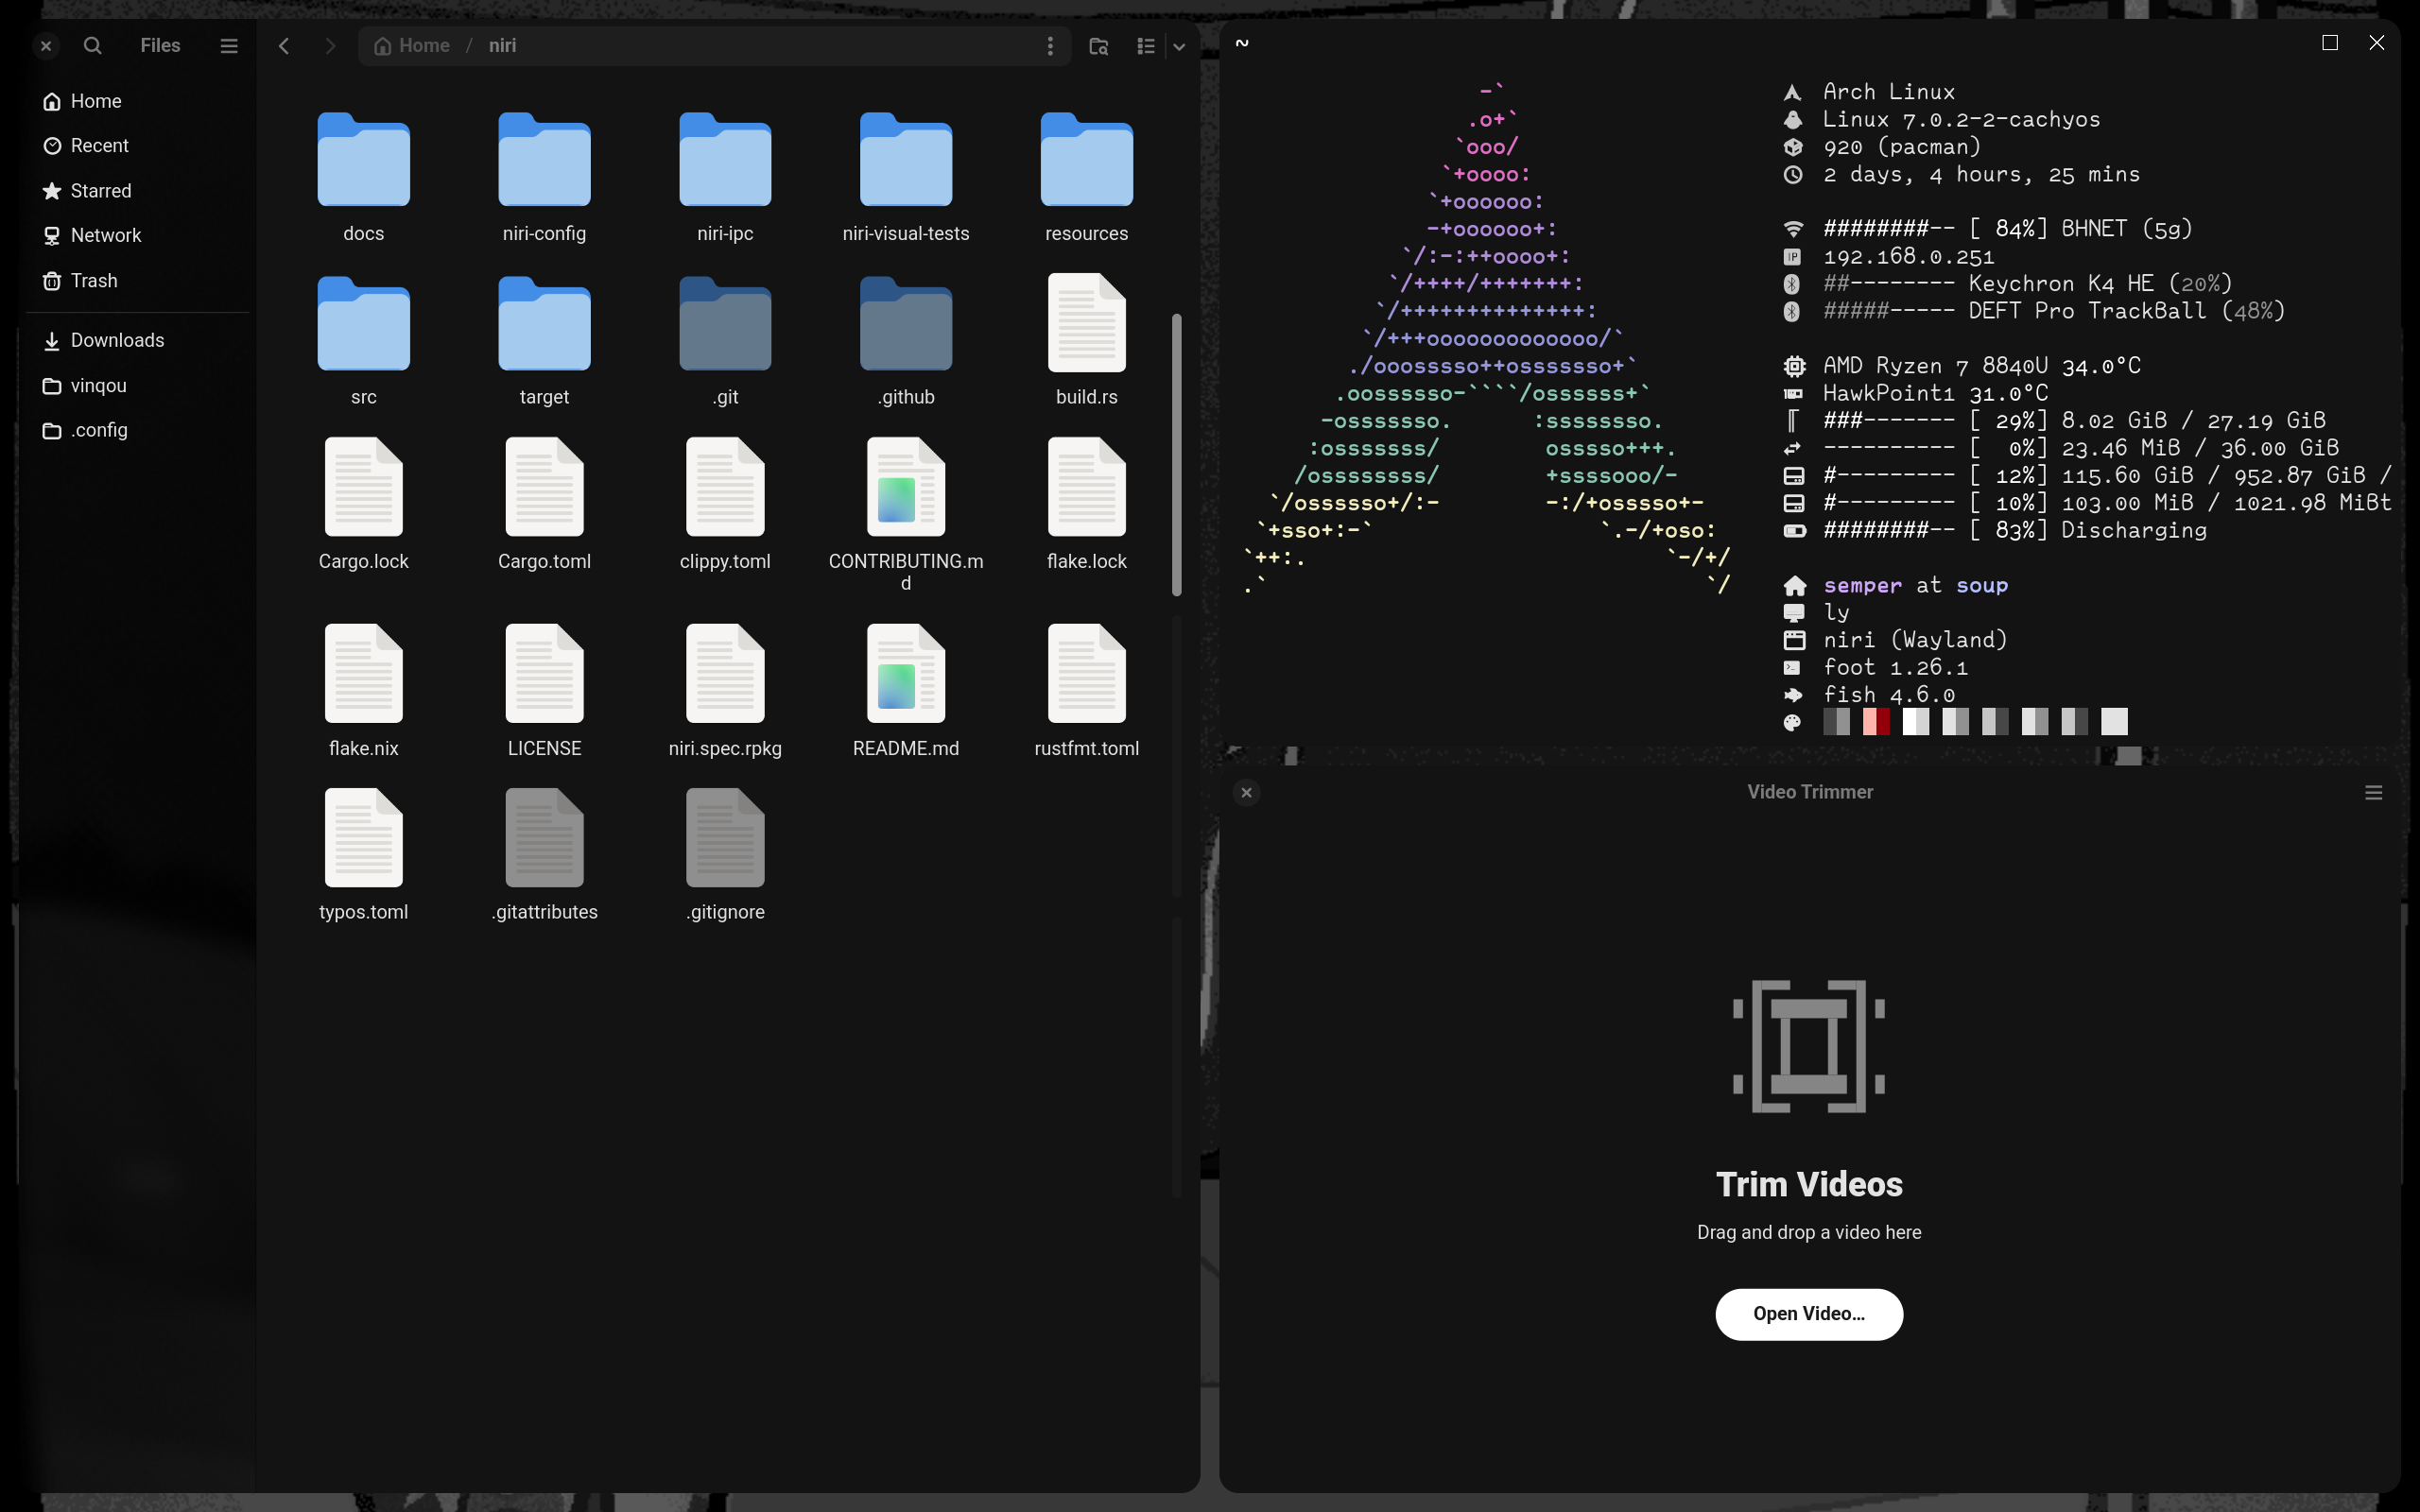The height and width of the screenshot is (1512, 2420).
Task: Open Trash in sidebar
Action: [138, 281]
